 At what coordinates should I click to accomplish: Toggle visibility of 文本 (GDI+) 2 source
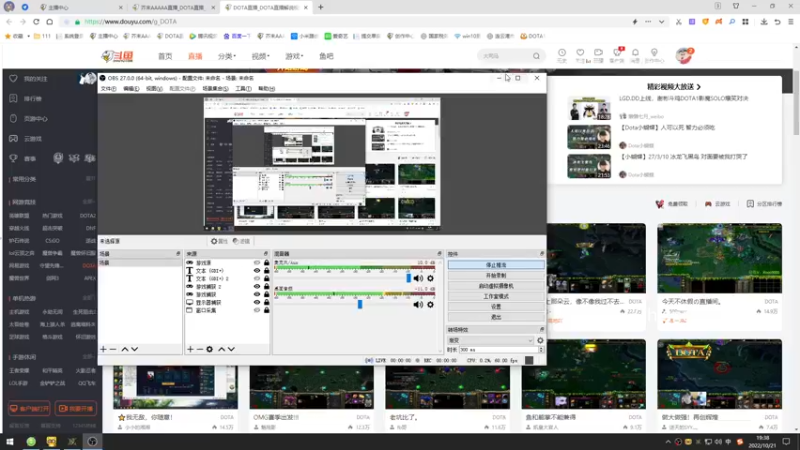click(257, 279)
